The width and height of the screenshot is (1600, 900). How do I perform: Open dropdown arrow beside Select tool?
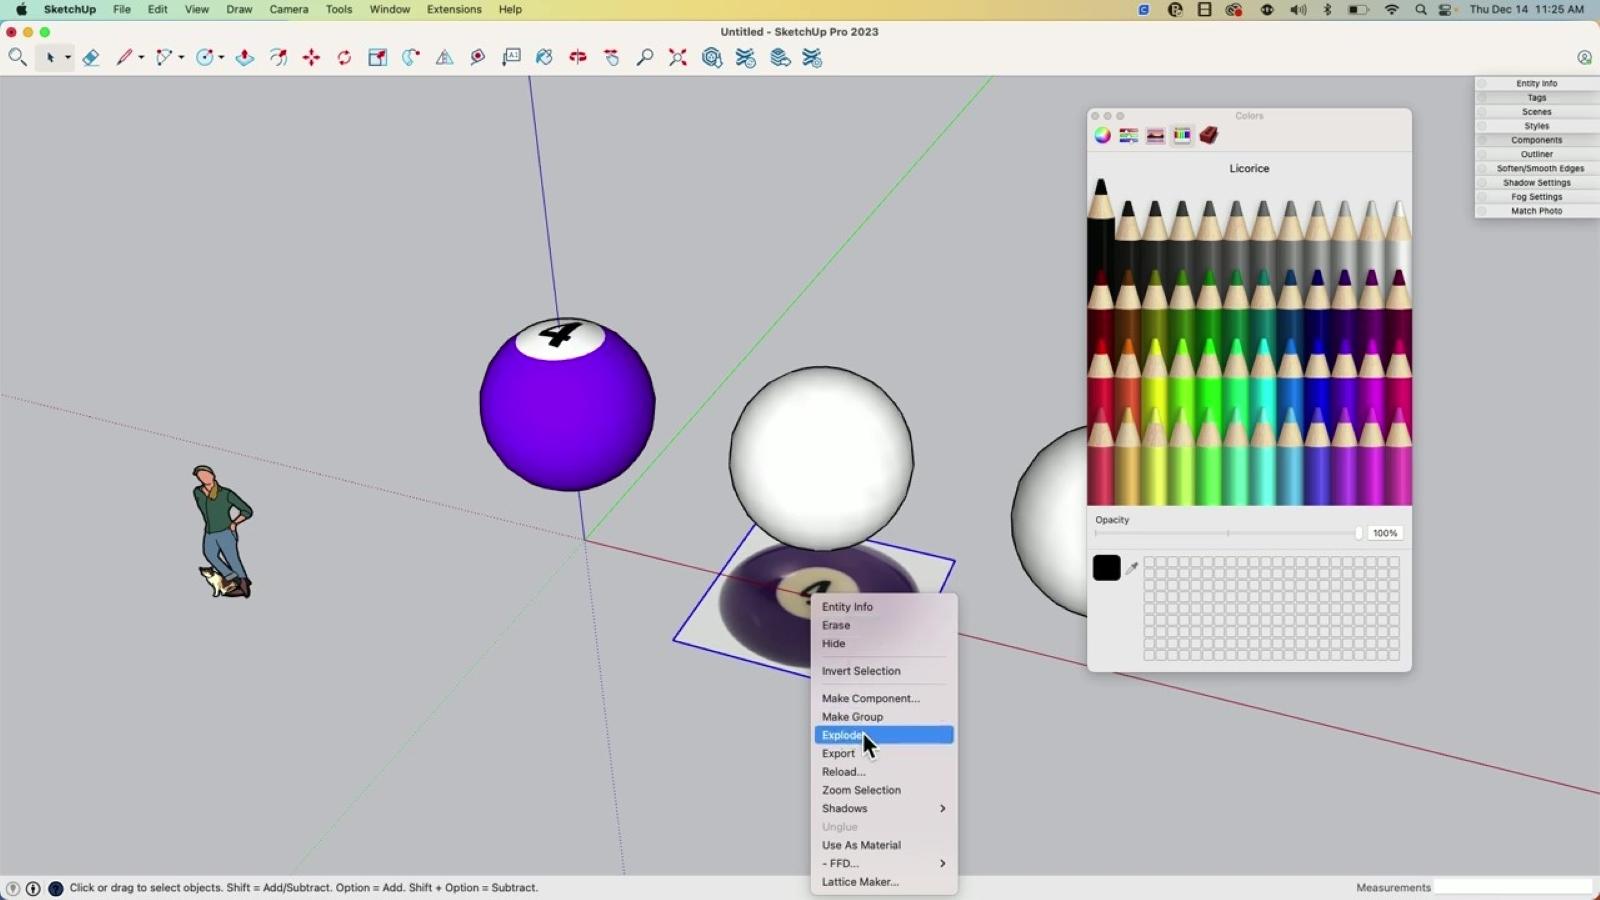click(x=68, y=58)
